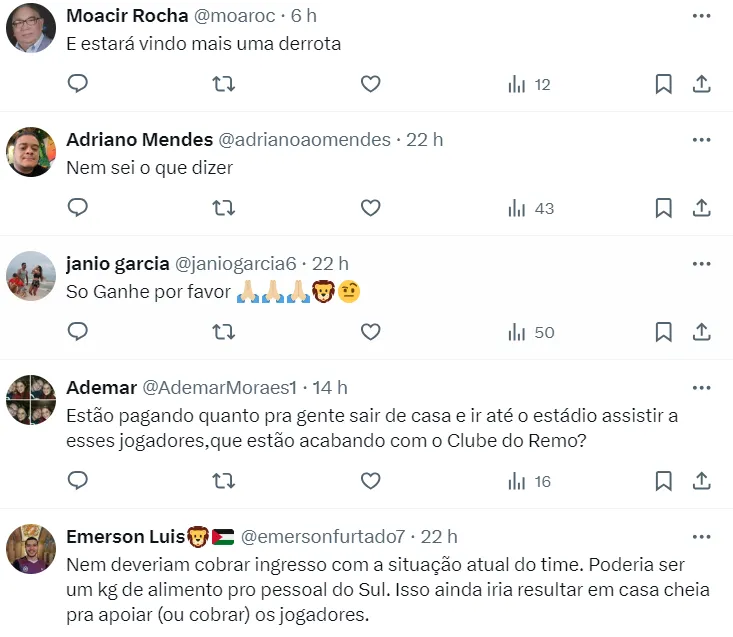Open janio garcia's avatar photo

pyautogui.click(x=30, y=275)
